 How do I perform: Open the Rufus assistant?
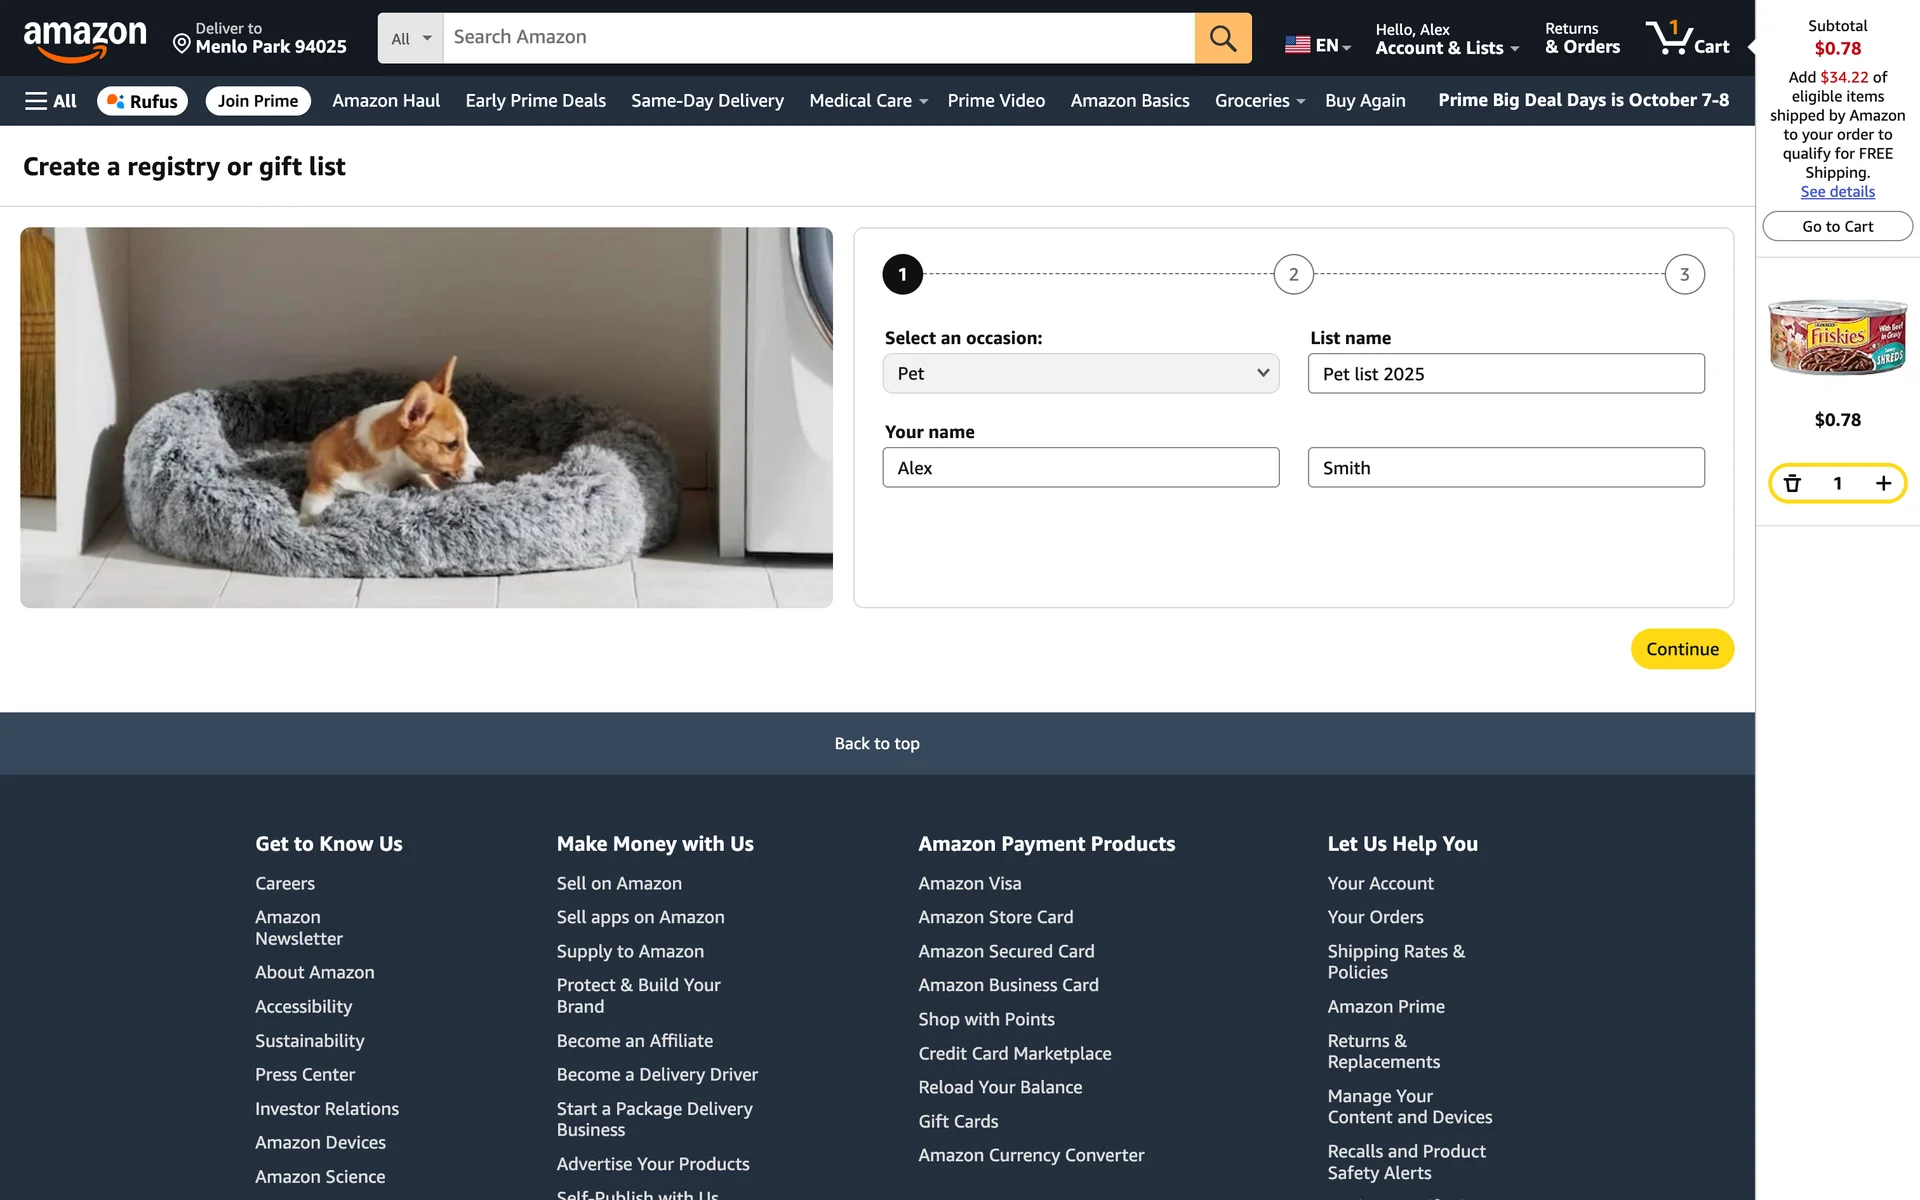[142, 101]
